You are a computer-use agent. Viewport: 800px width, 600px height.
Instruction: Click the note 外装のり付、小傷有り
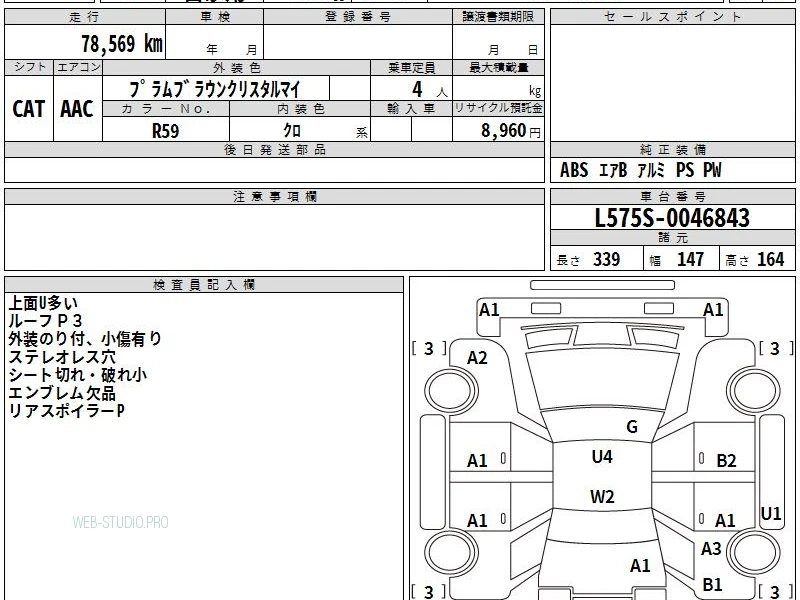tap(85, 339)
